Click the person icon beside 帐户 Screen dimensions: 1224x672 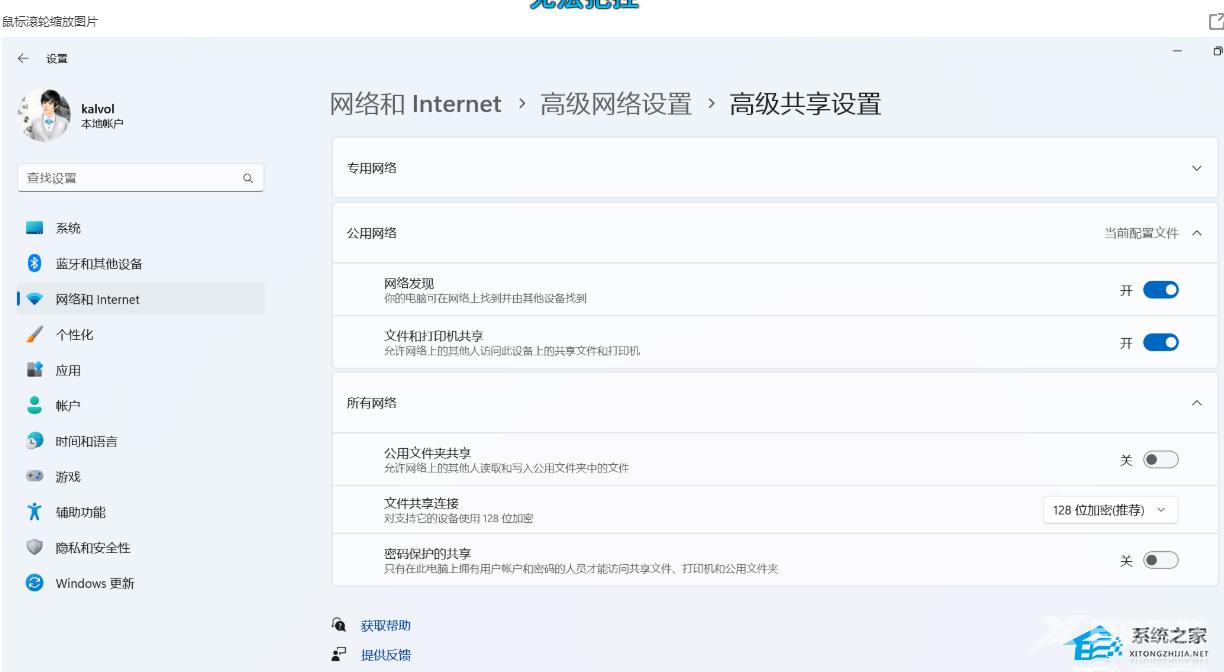[35, 405]
